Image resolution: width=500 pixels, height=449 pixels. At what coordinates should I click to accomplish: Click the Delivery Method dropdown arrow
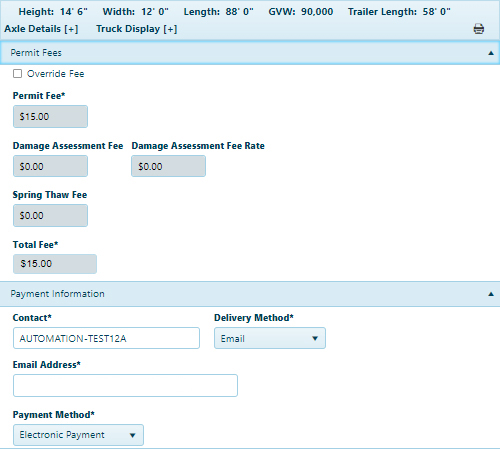pyautogui.click(x=315, y=339)
